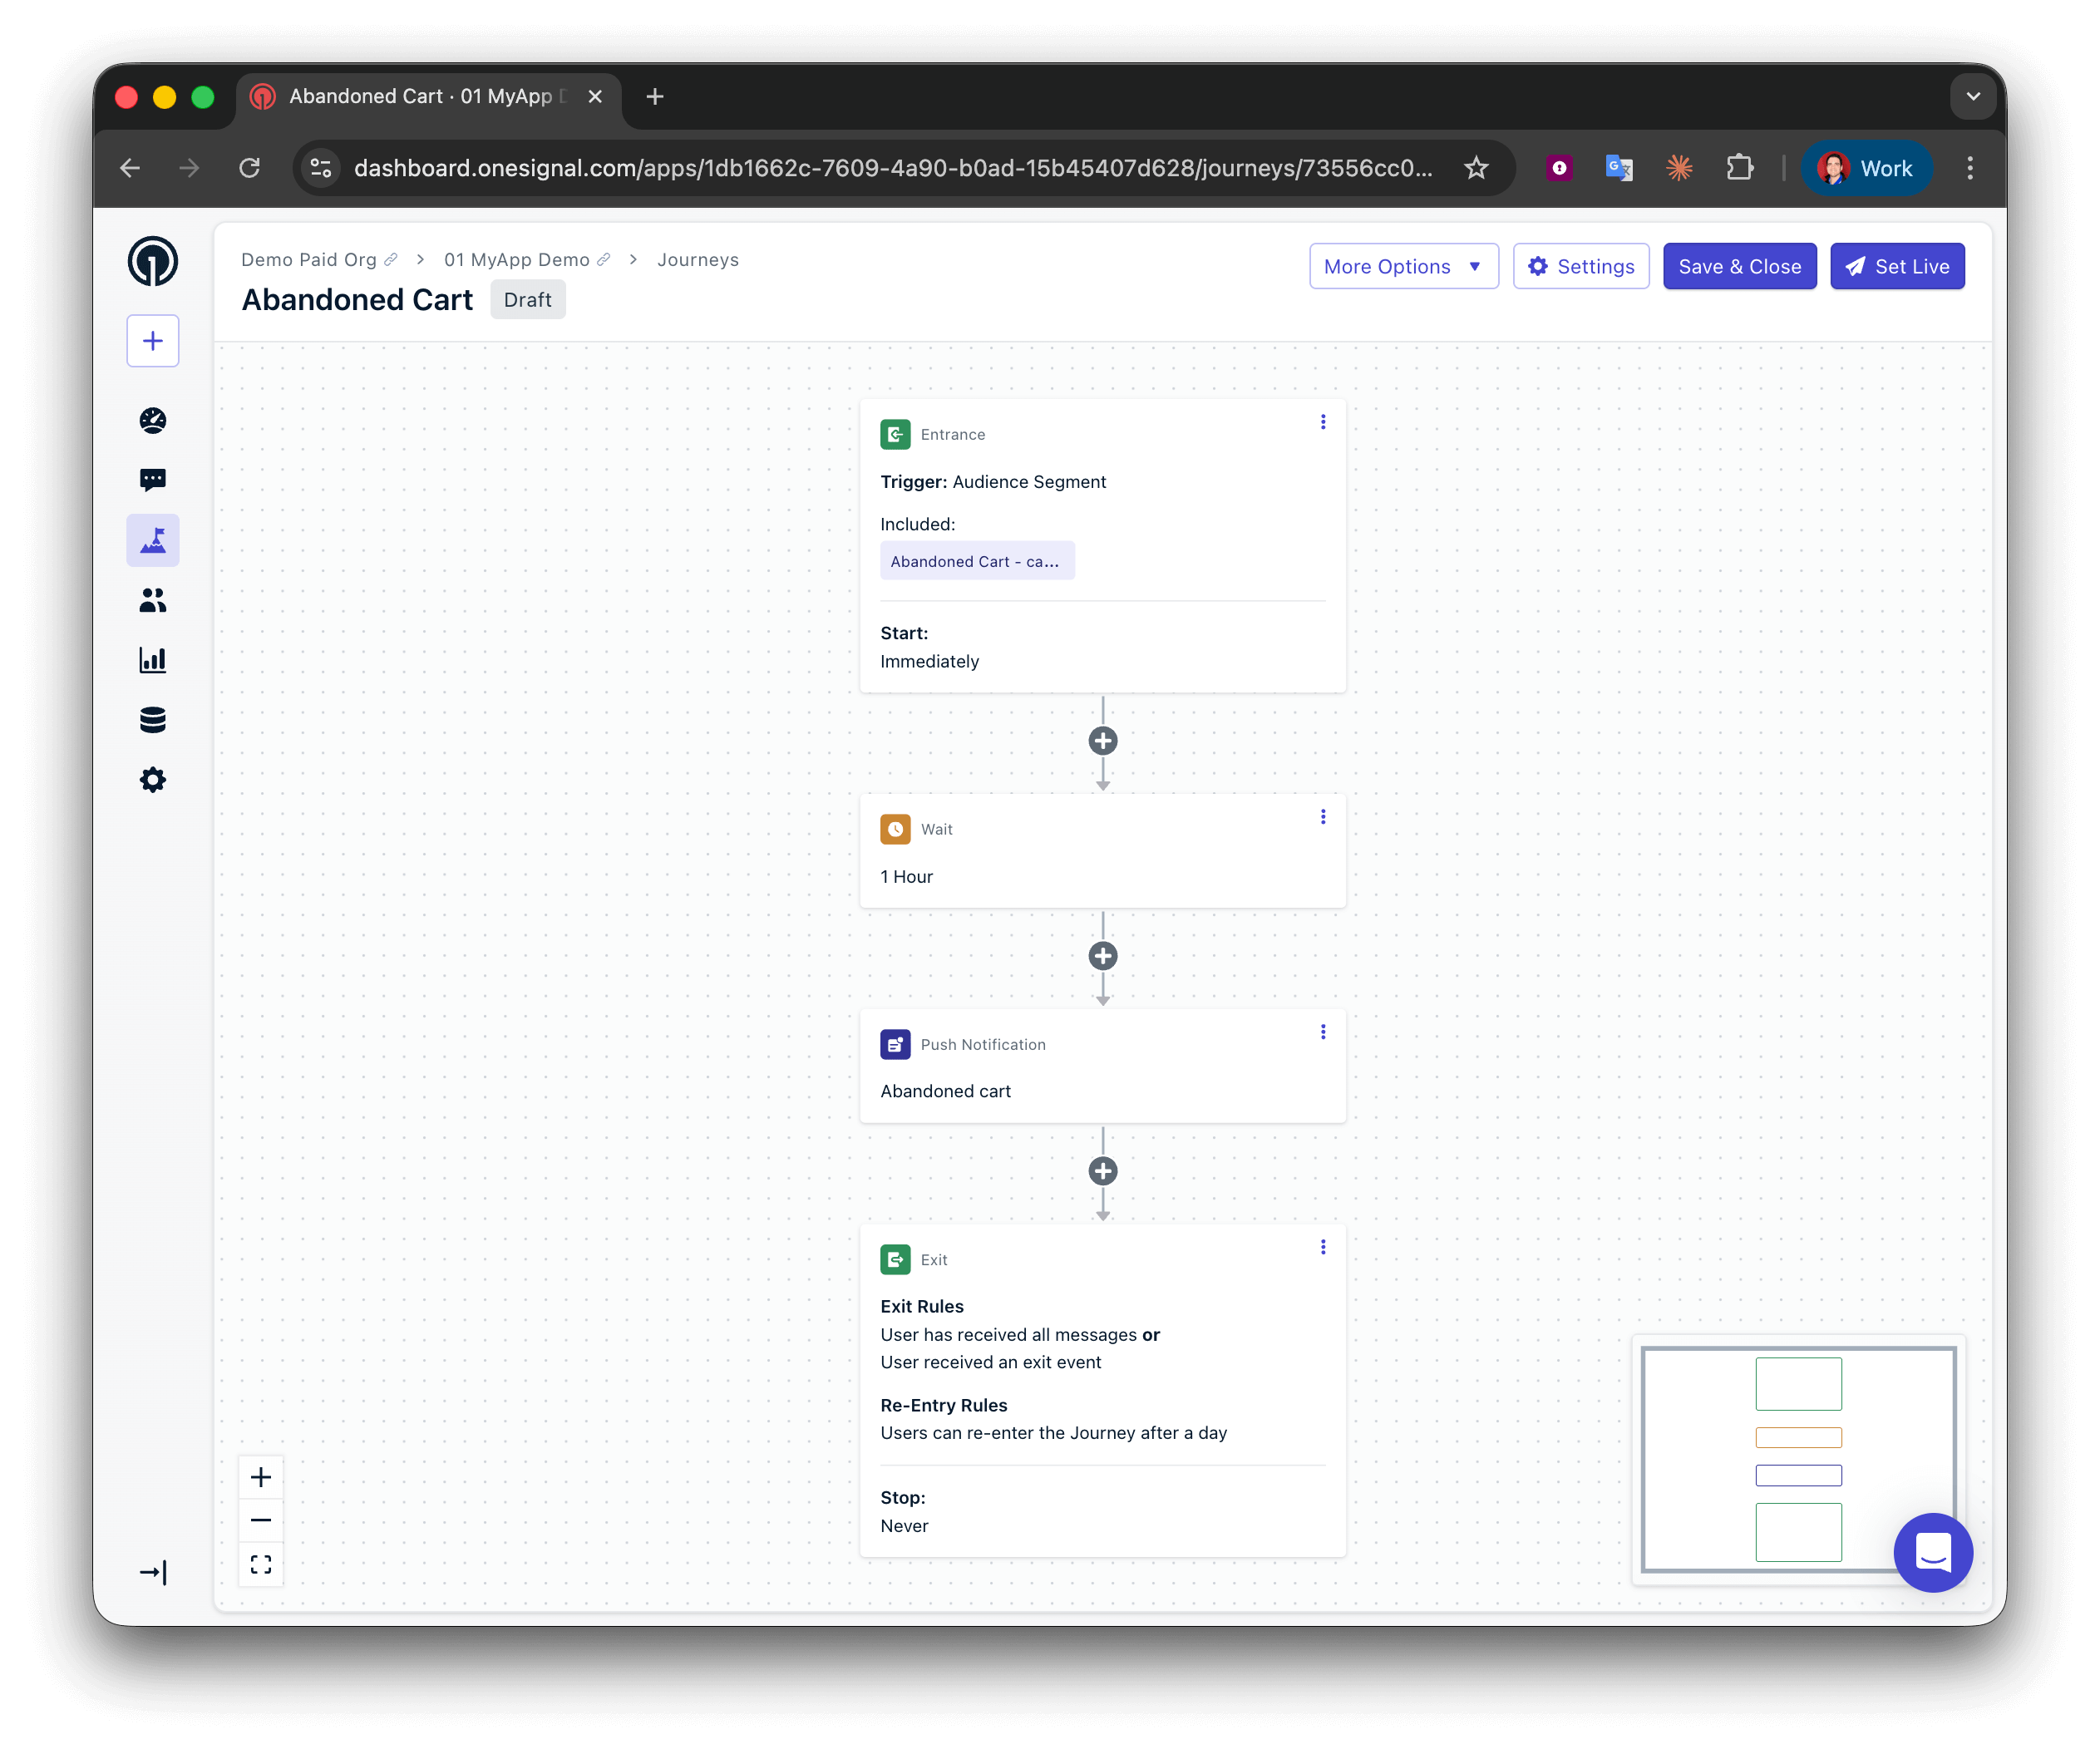The height and width of the screenshot is (1749, 2100).
Task: Open Wait node three-dot menu
Action: (x=1322, y=817)
